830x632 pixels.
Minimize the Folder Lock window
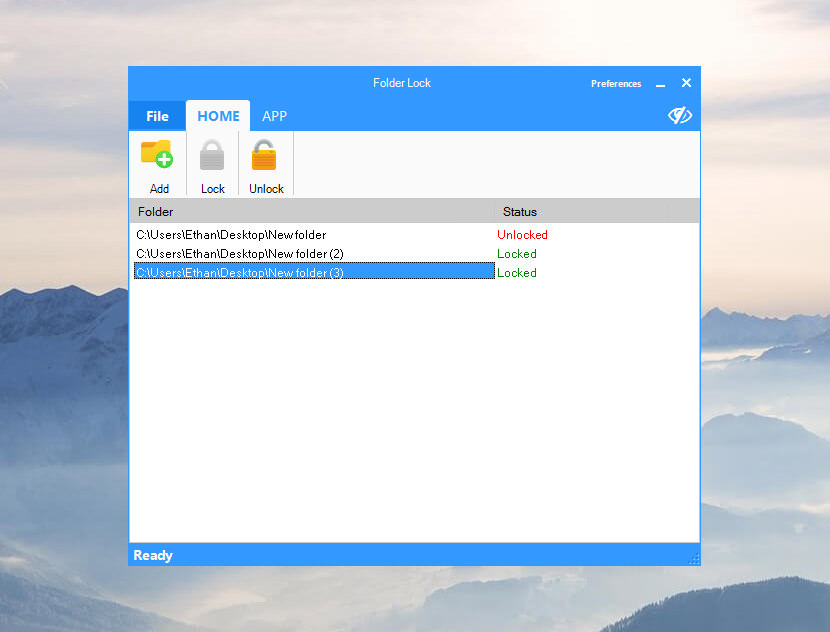point(660,84)
